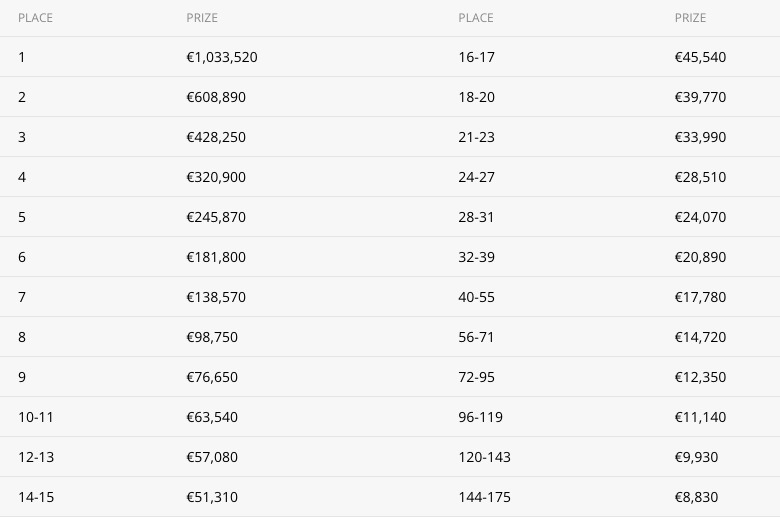Select the left PRIZE column header
The height and width of the screenshot is (518, 780).
coord(202,18)
